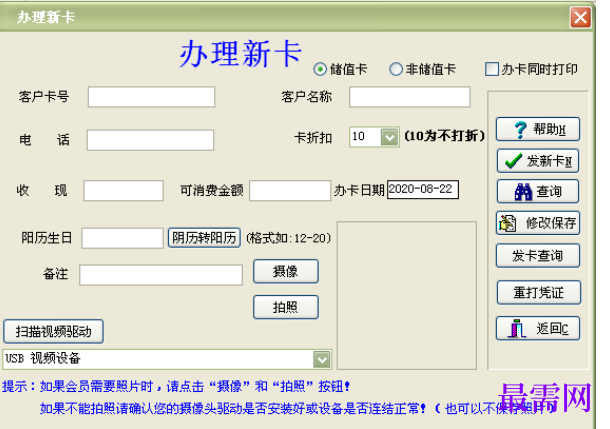This screenshot has height=429, width=610.
Task: Click the 重打凭证 button
Action: point(538,292)
